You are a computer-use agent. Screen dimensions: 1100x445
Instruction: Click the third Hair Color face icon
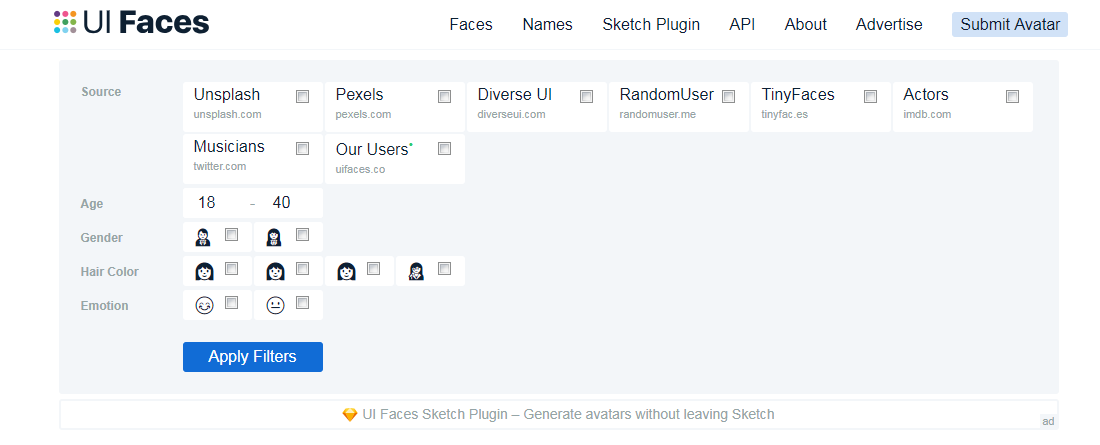click(346, 271)
